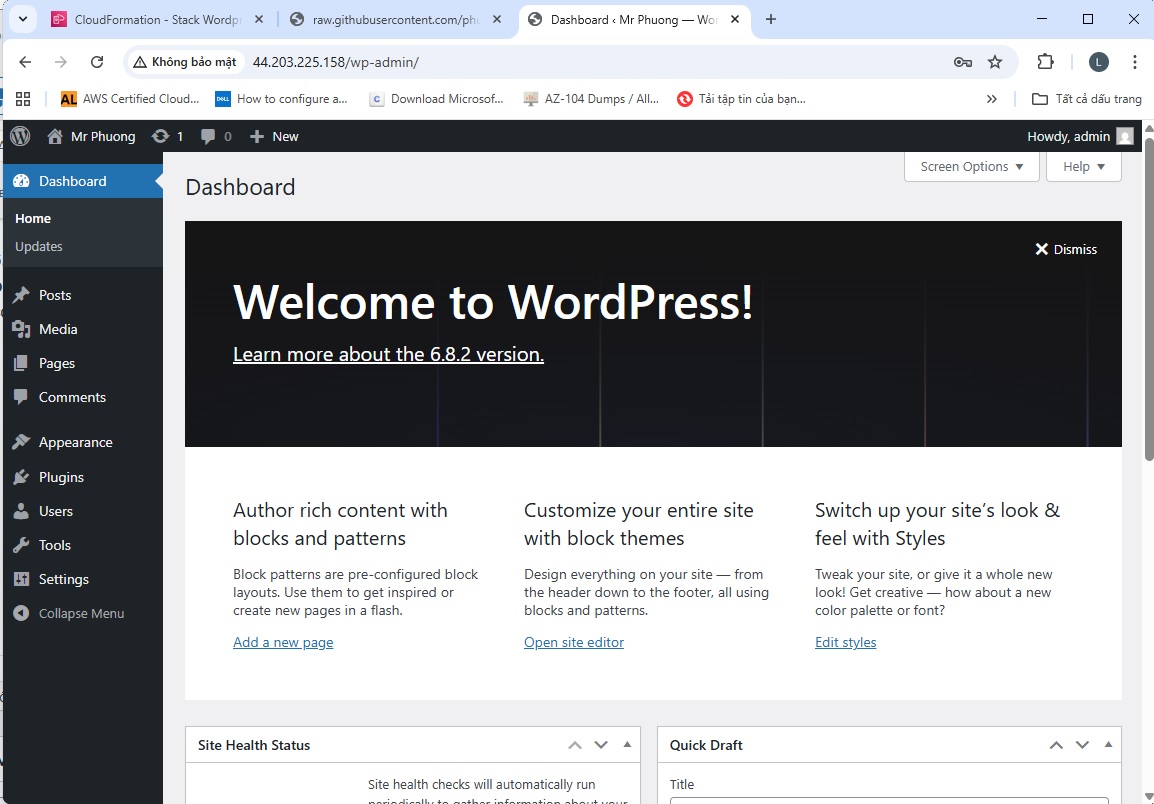The width and height of the screenshot is (1154, 804).
Task: Open the Media library menu
Action: pyautogui.click(x=58, y=329)
